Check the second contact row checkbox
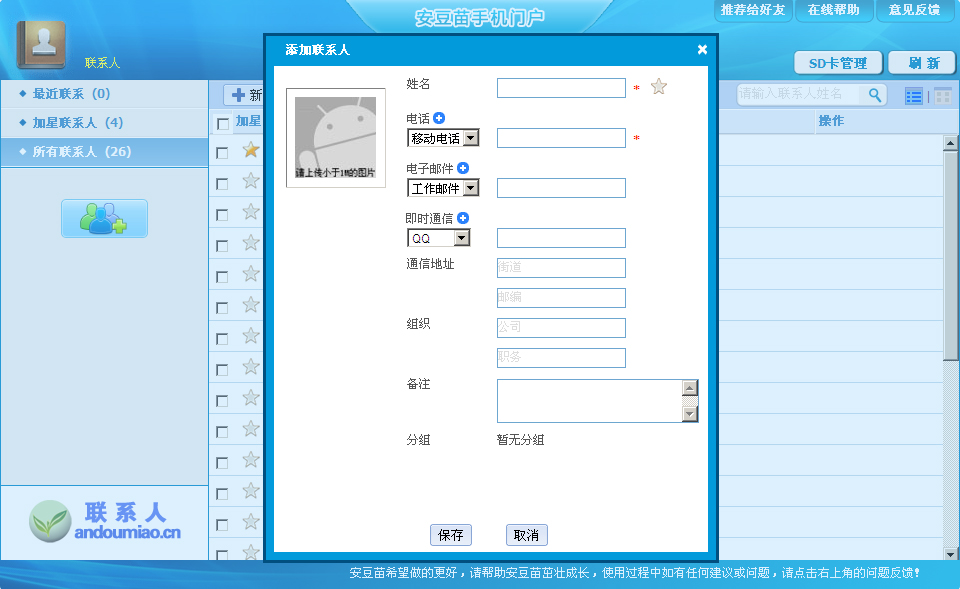This screenshot has height=589, width=960. (222, 184)
